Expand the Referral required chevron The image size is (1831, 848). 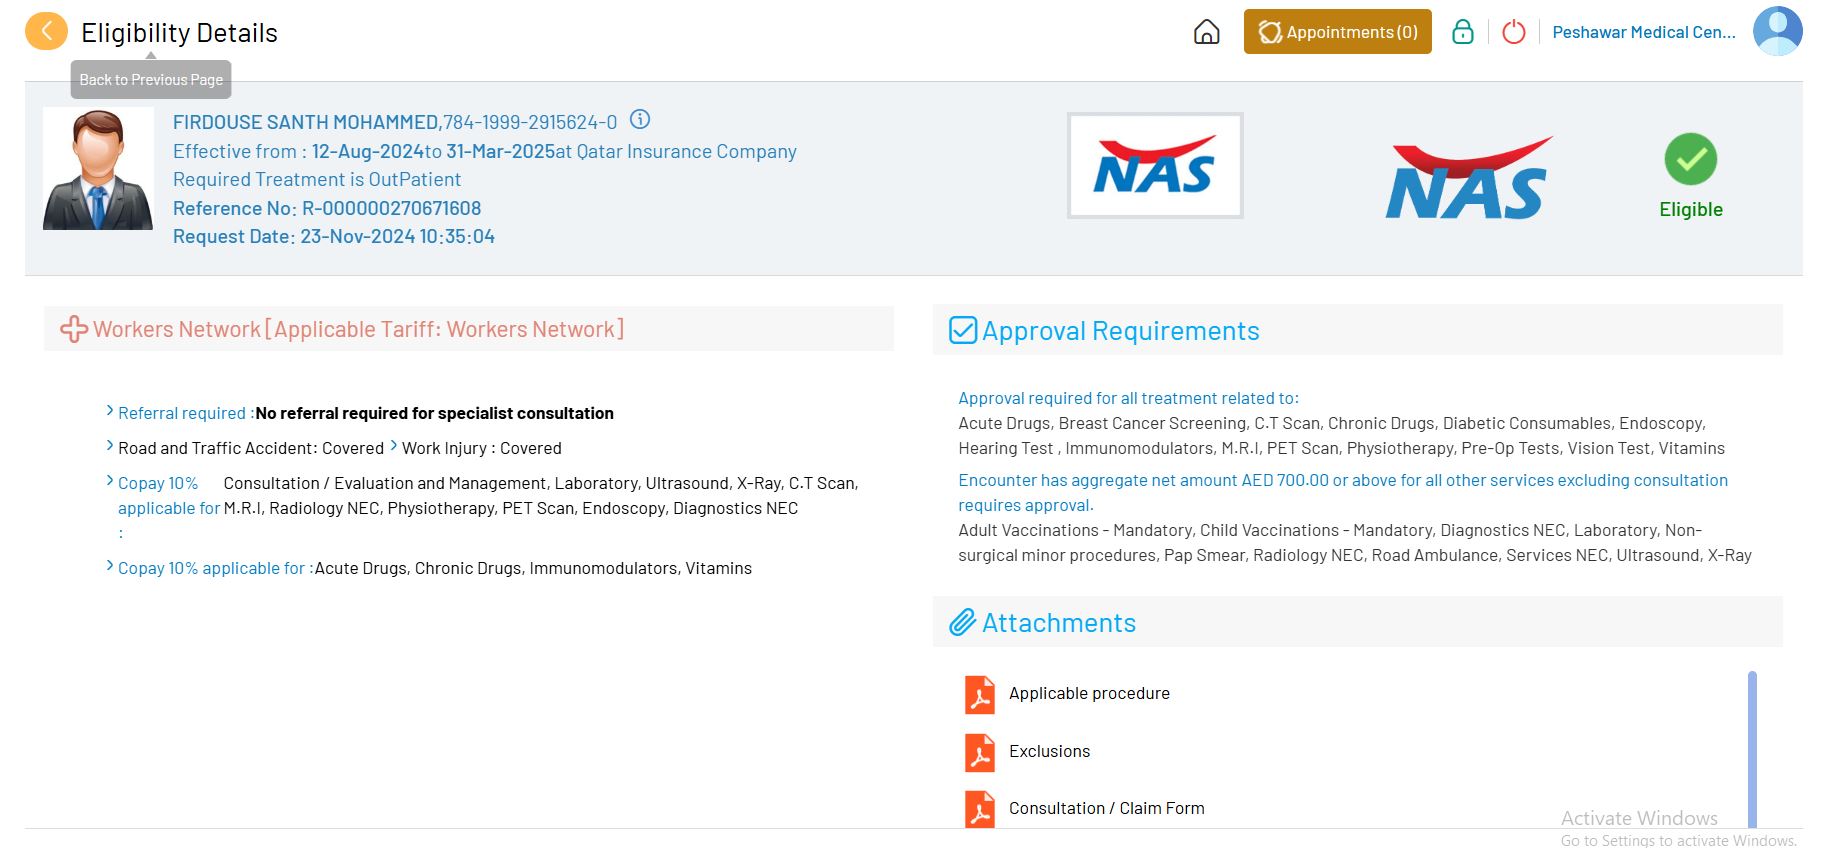coord(110,411)
